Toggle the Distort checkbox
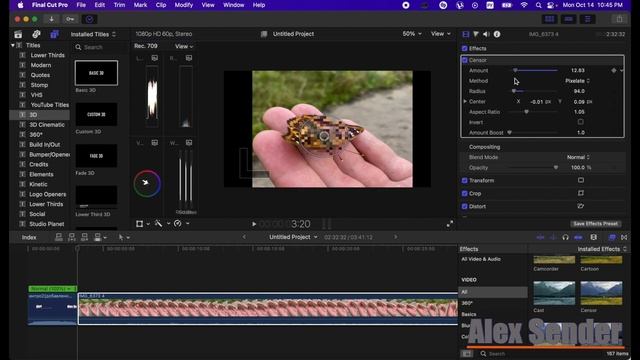This screenshot has width=640, height=360. click(464, 207)
